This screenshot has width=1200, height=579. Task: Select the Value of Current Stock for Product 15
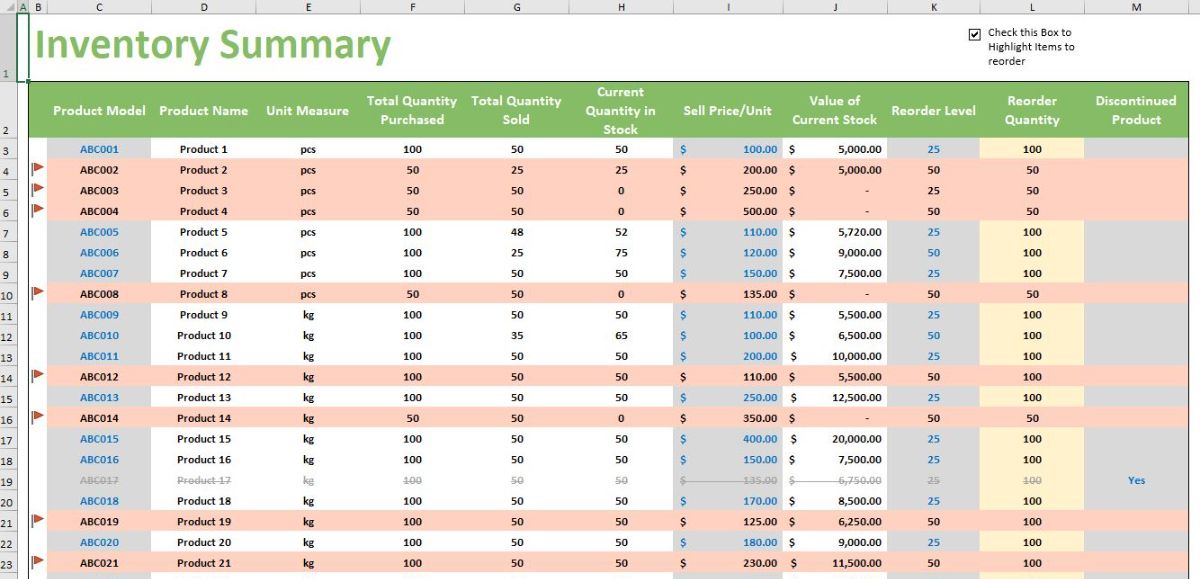pyautogui.click(x=834, y=439)
